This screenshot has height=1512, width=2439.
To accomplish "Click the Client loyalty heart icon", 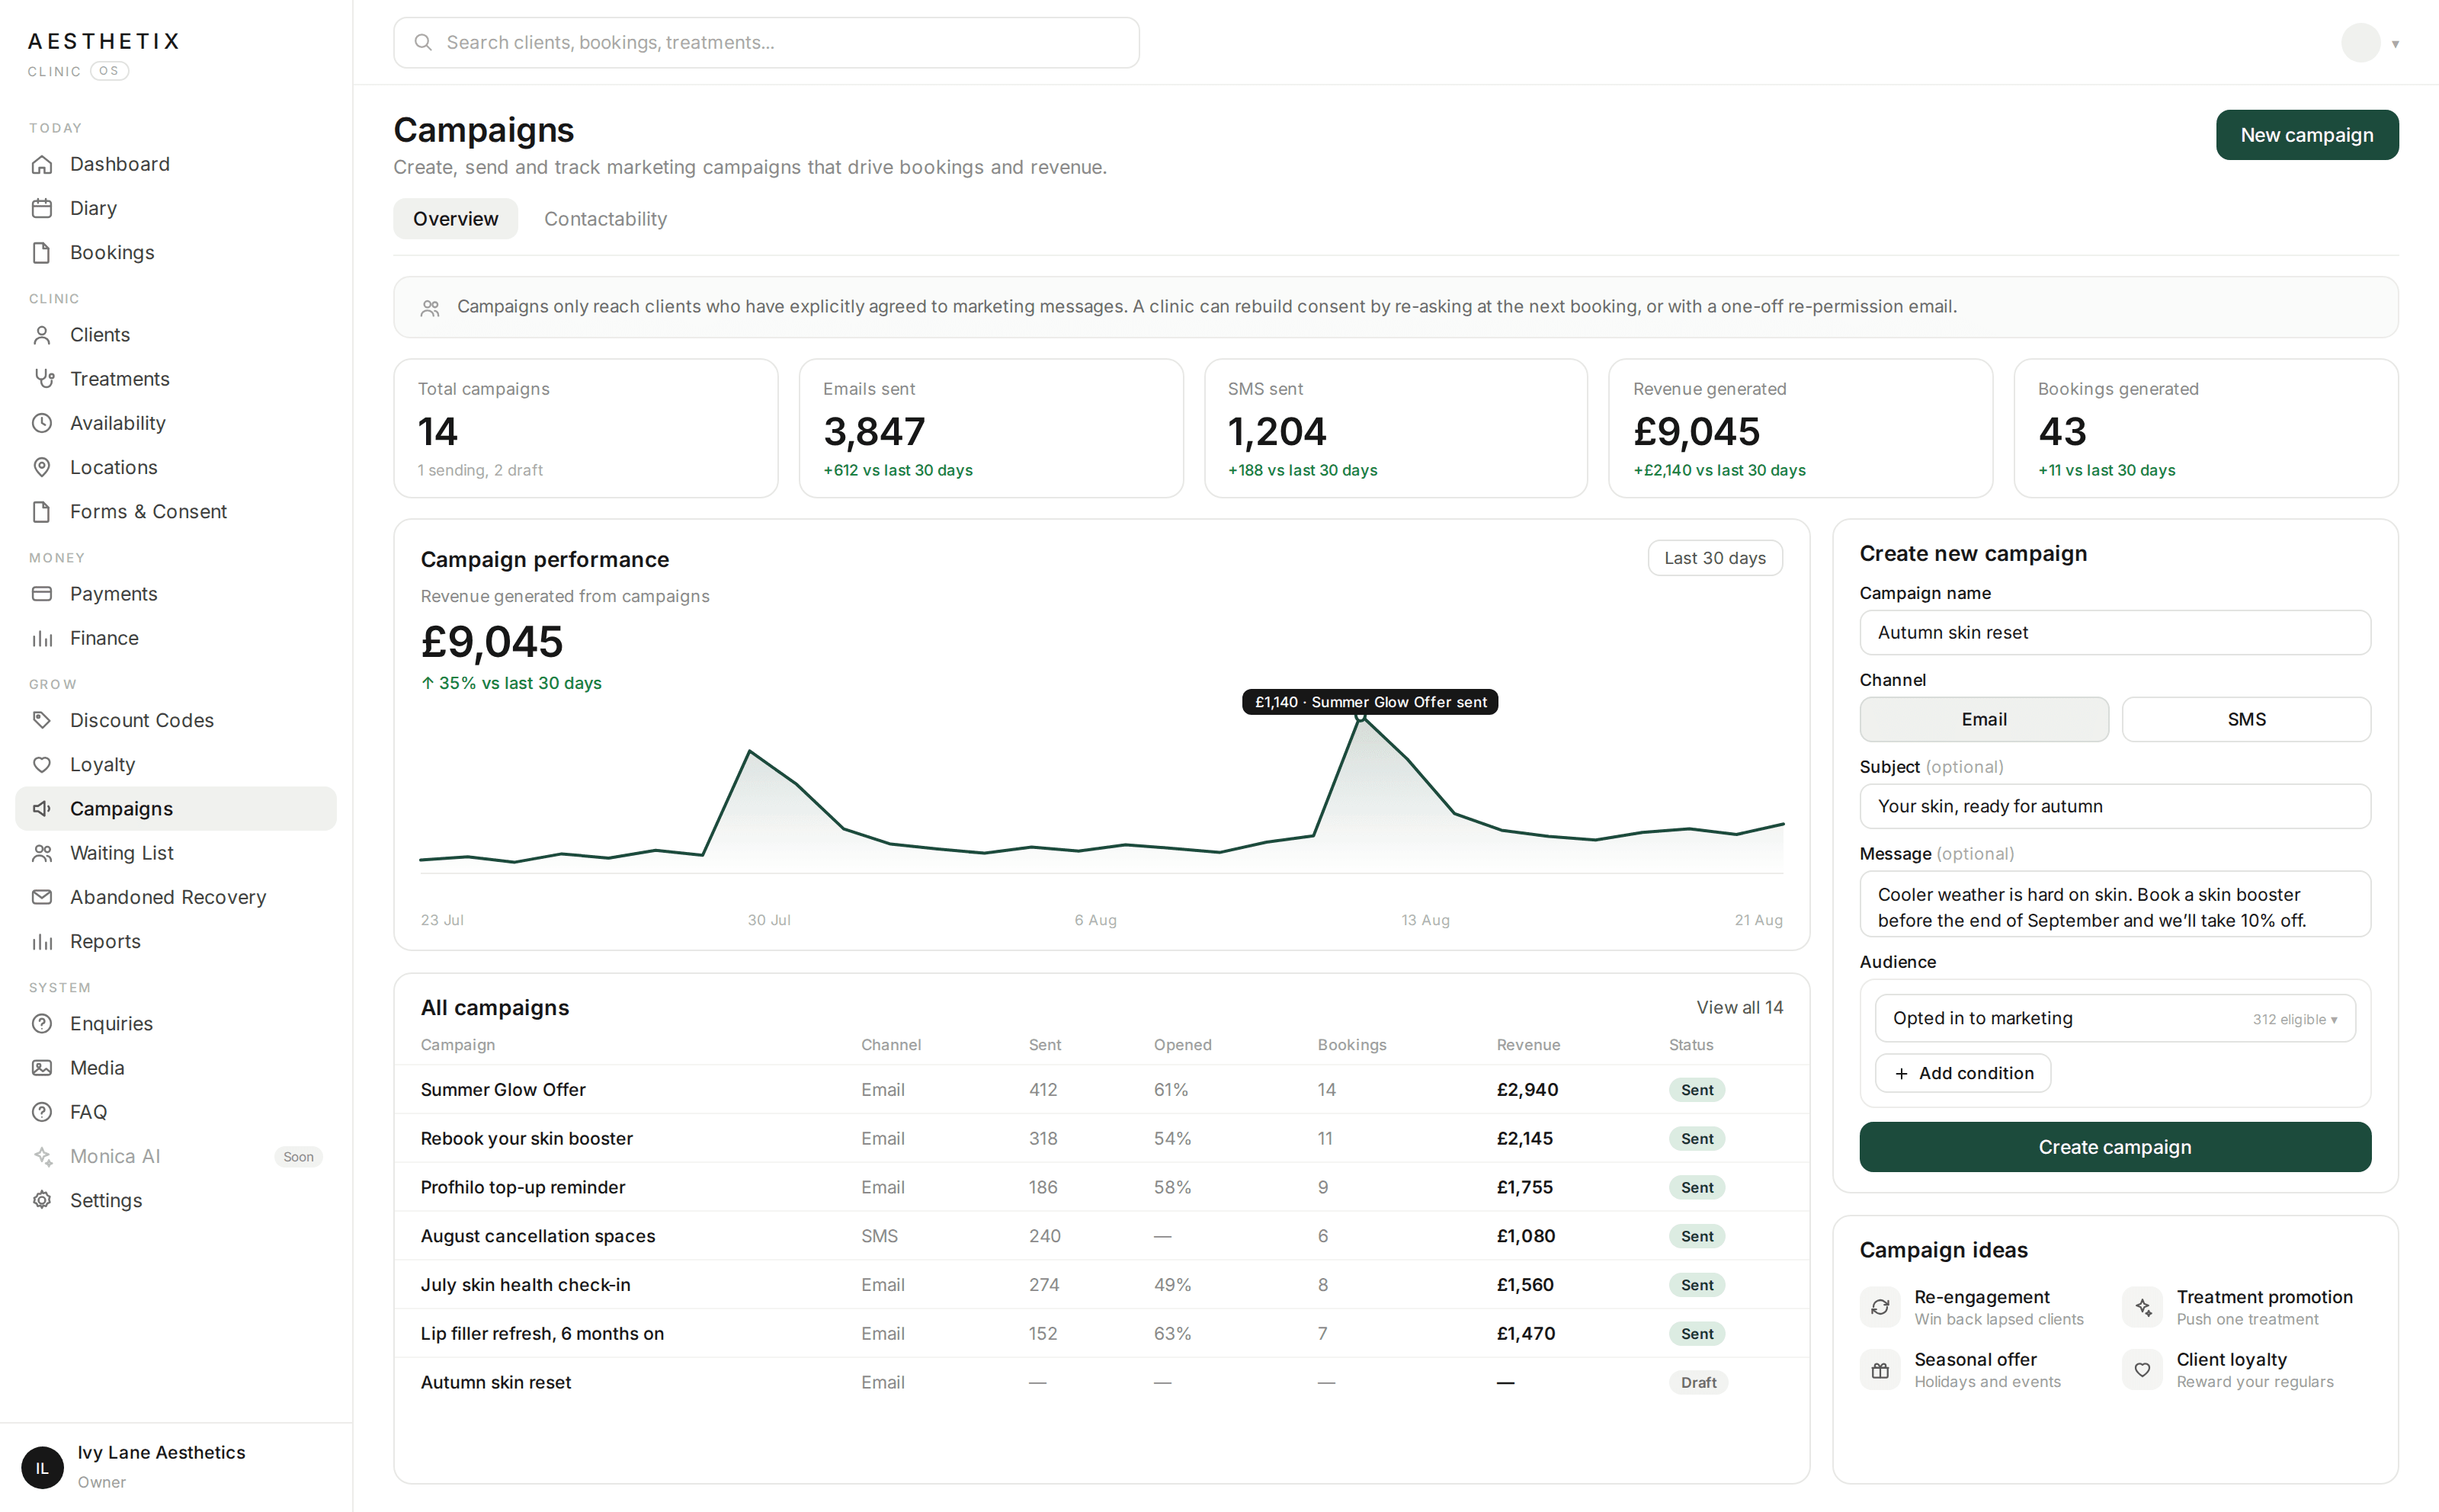I will pyautogui.click(x=2142, y=1370).
